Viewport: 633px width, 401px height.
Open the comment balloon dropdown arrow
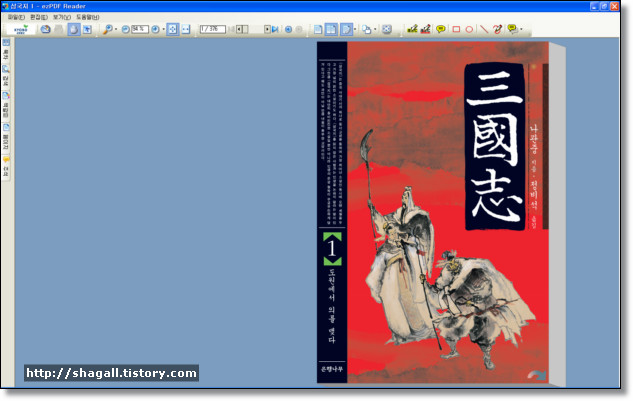pos(522,29)
